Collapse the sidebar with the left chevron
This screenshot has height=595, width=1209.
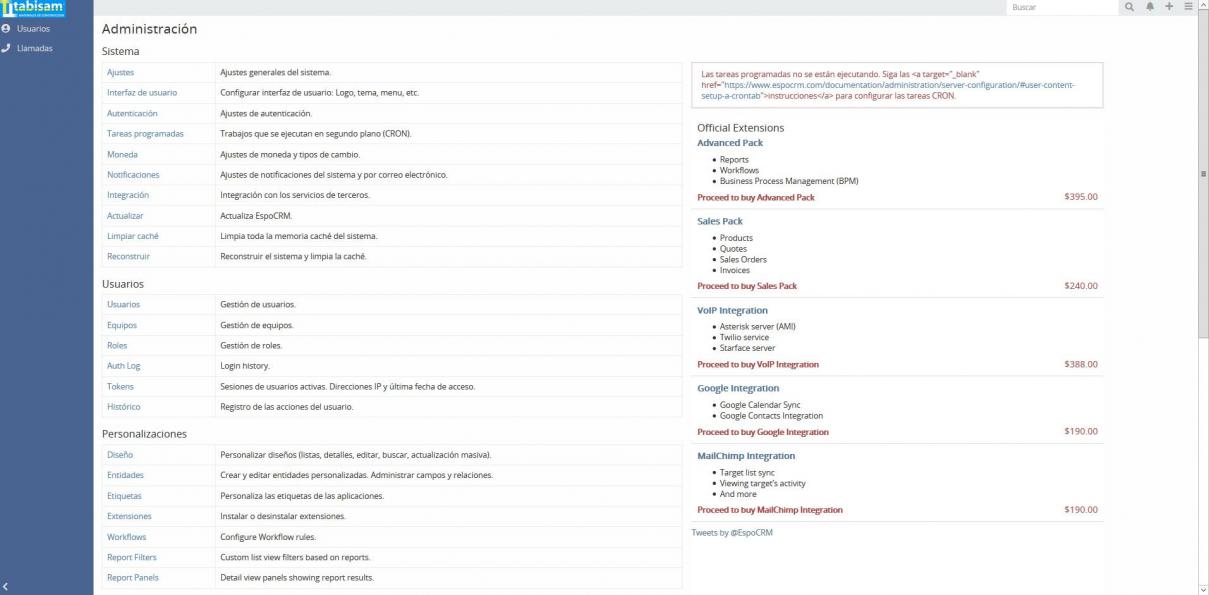point(6,586)
